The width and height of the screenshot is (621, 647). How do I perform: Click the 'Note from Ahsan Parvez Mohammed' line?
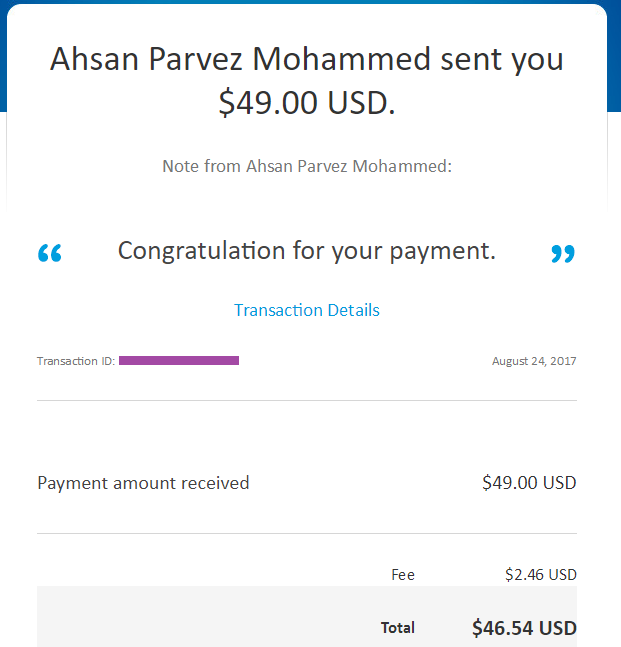(x=307, y=166)
